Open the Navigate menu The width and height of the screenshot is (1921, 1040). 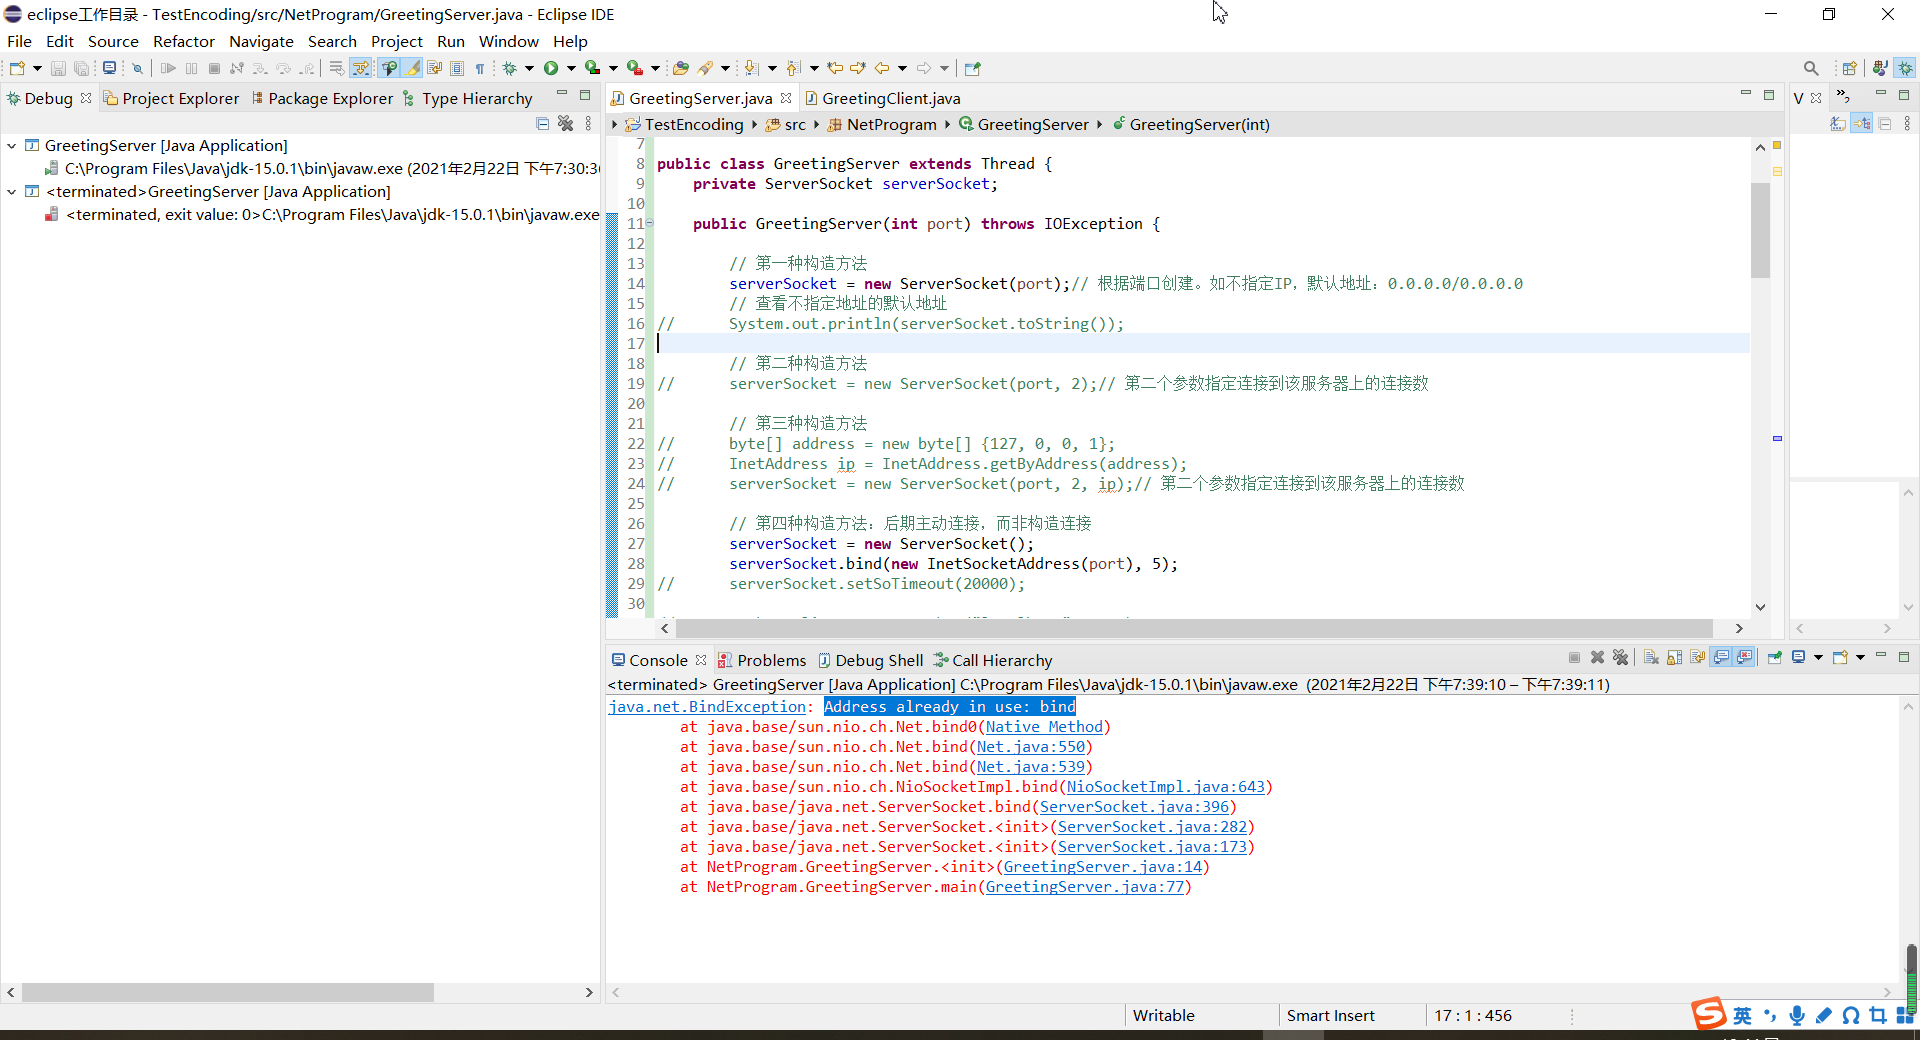tap(261, 41)
